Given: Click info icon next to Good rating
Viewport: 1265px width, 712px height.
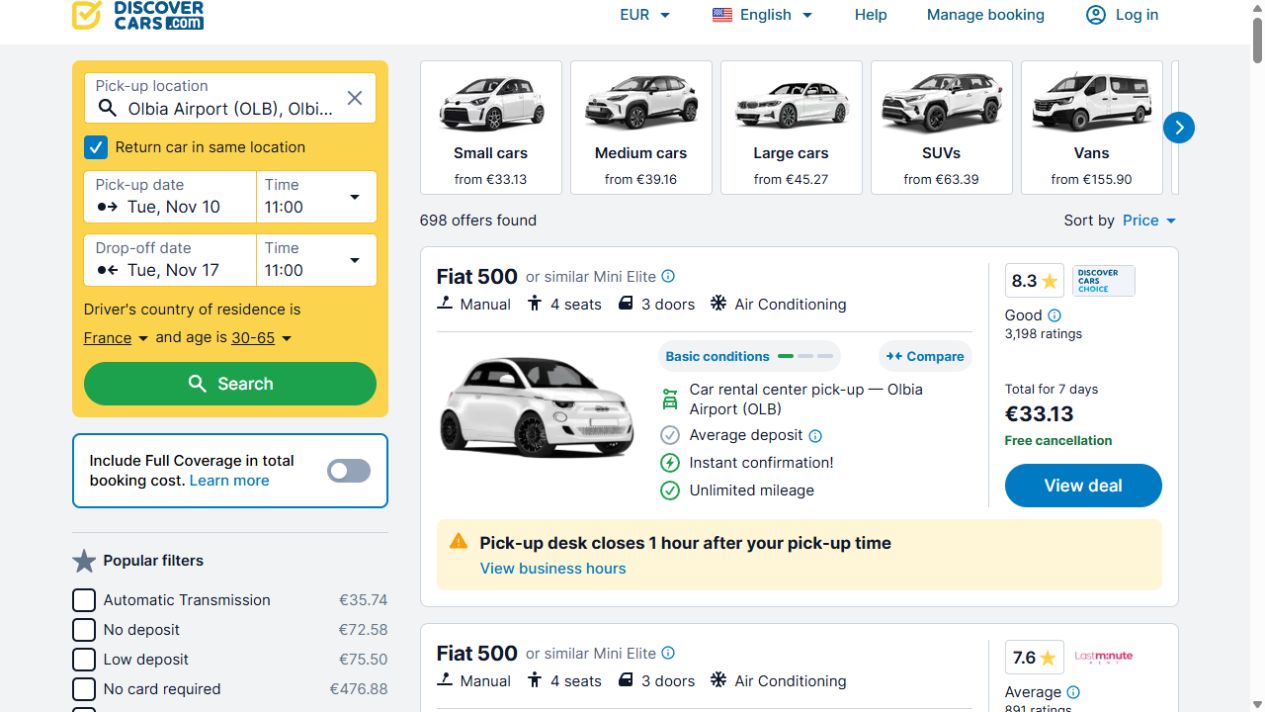Looking at the screenshot, I should 1054,315.
